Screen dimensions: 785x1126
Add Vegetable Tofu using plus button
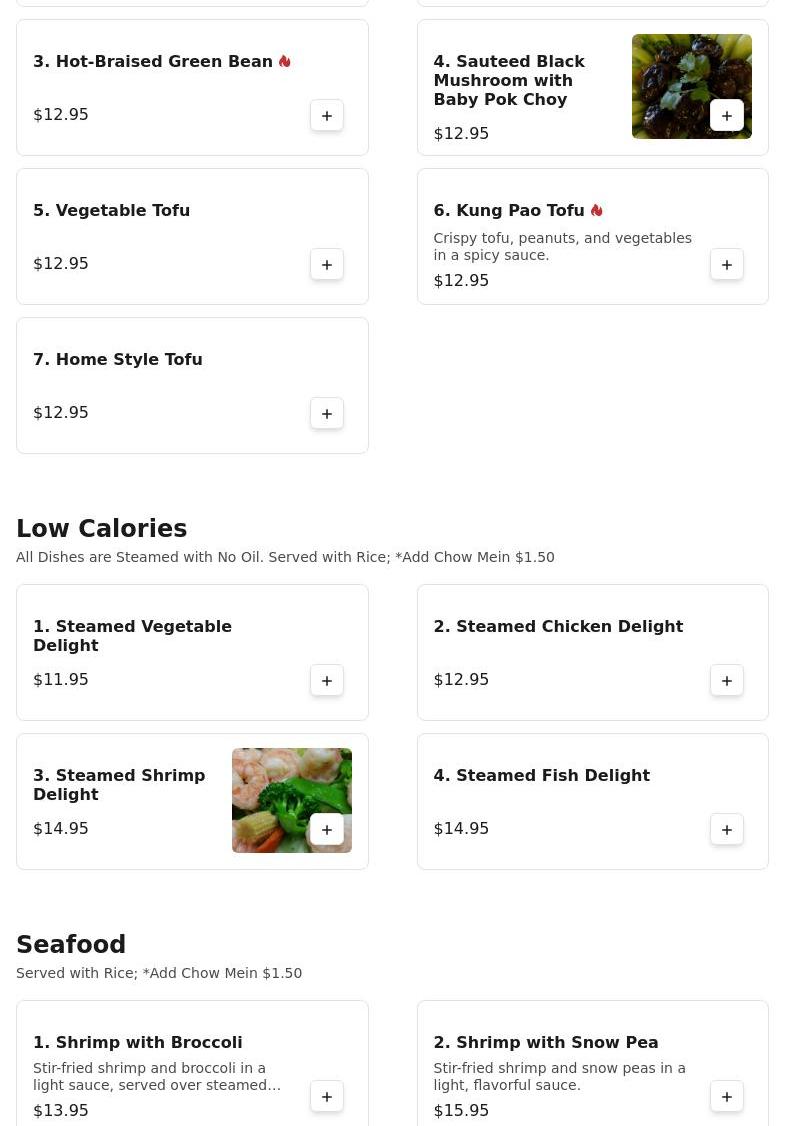pyautogui.click(x=327, y=265)
